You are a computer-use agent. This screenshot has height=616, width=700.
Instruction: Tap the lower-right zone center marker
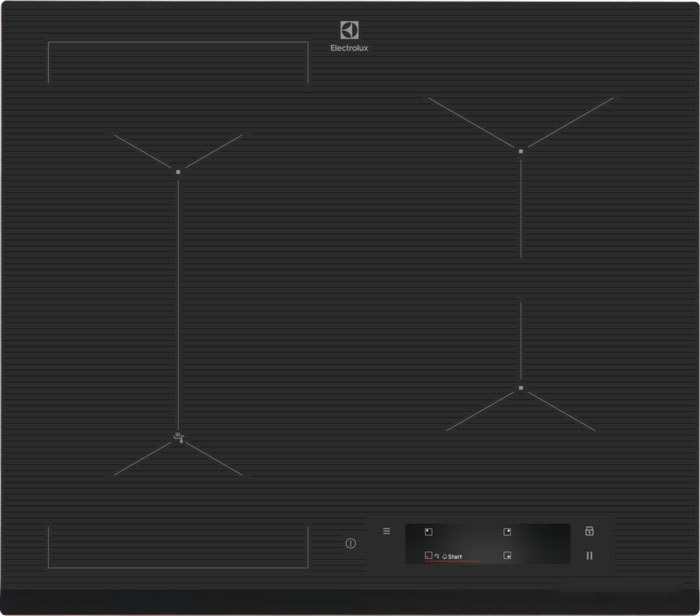521,388
